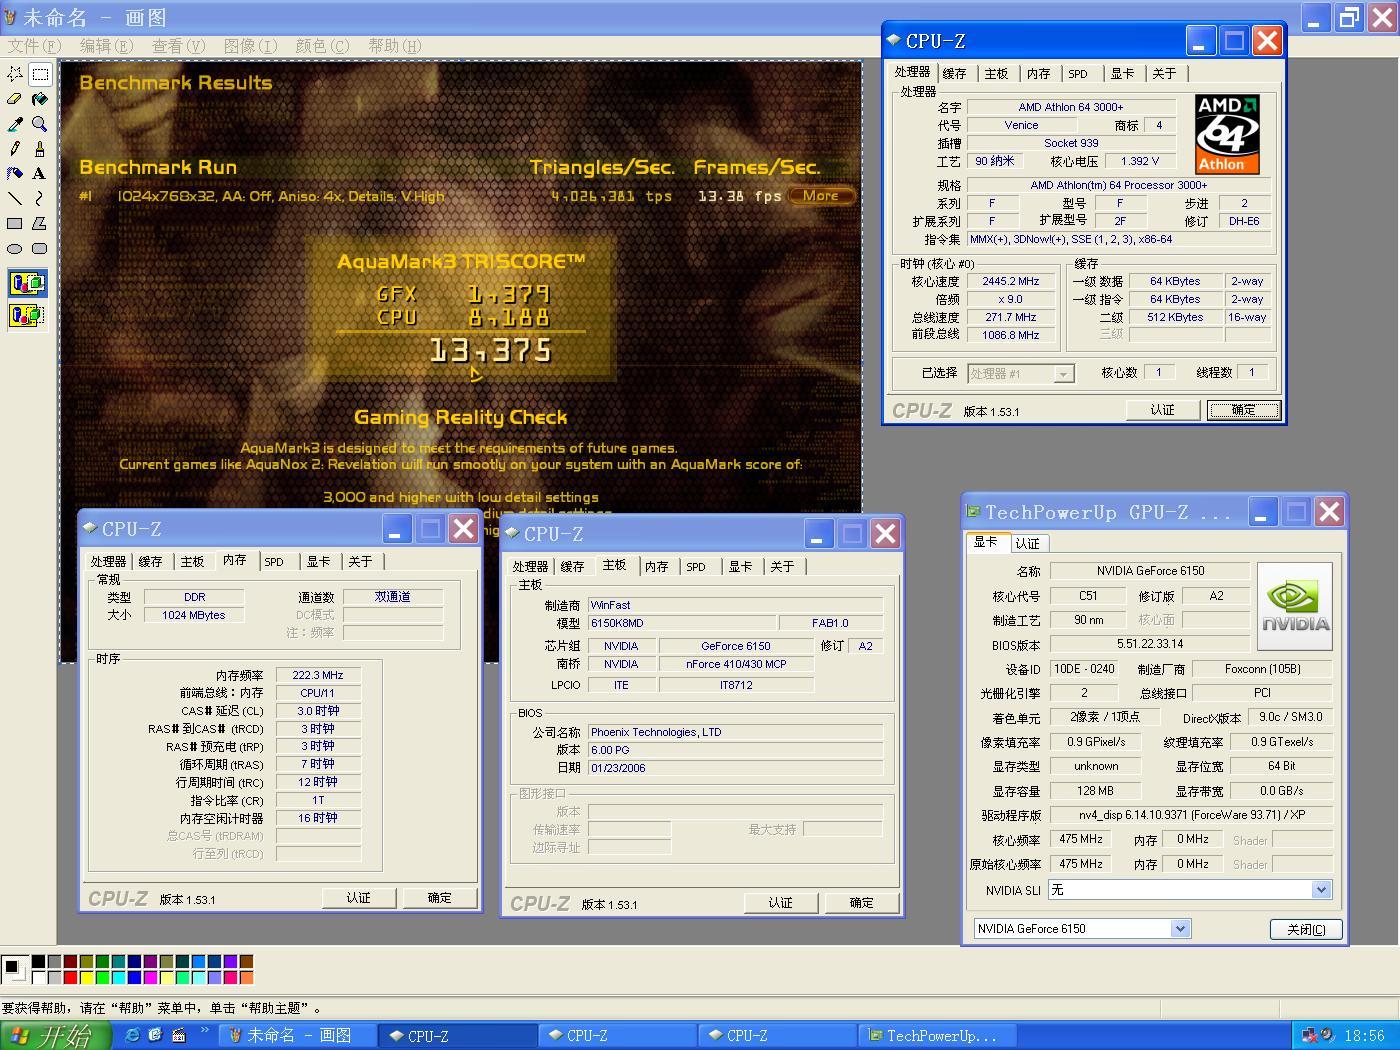This screenshot has width=1400, height=1050.
Task: Click the AMD Athlon 64 logo in CPU-Z
Action: 1227,135
